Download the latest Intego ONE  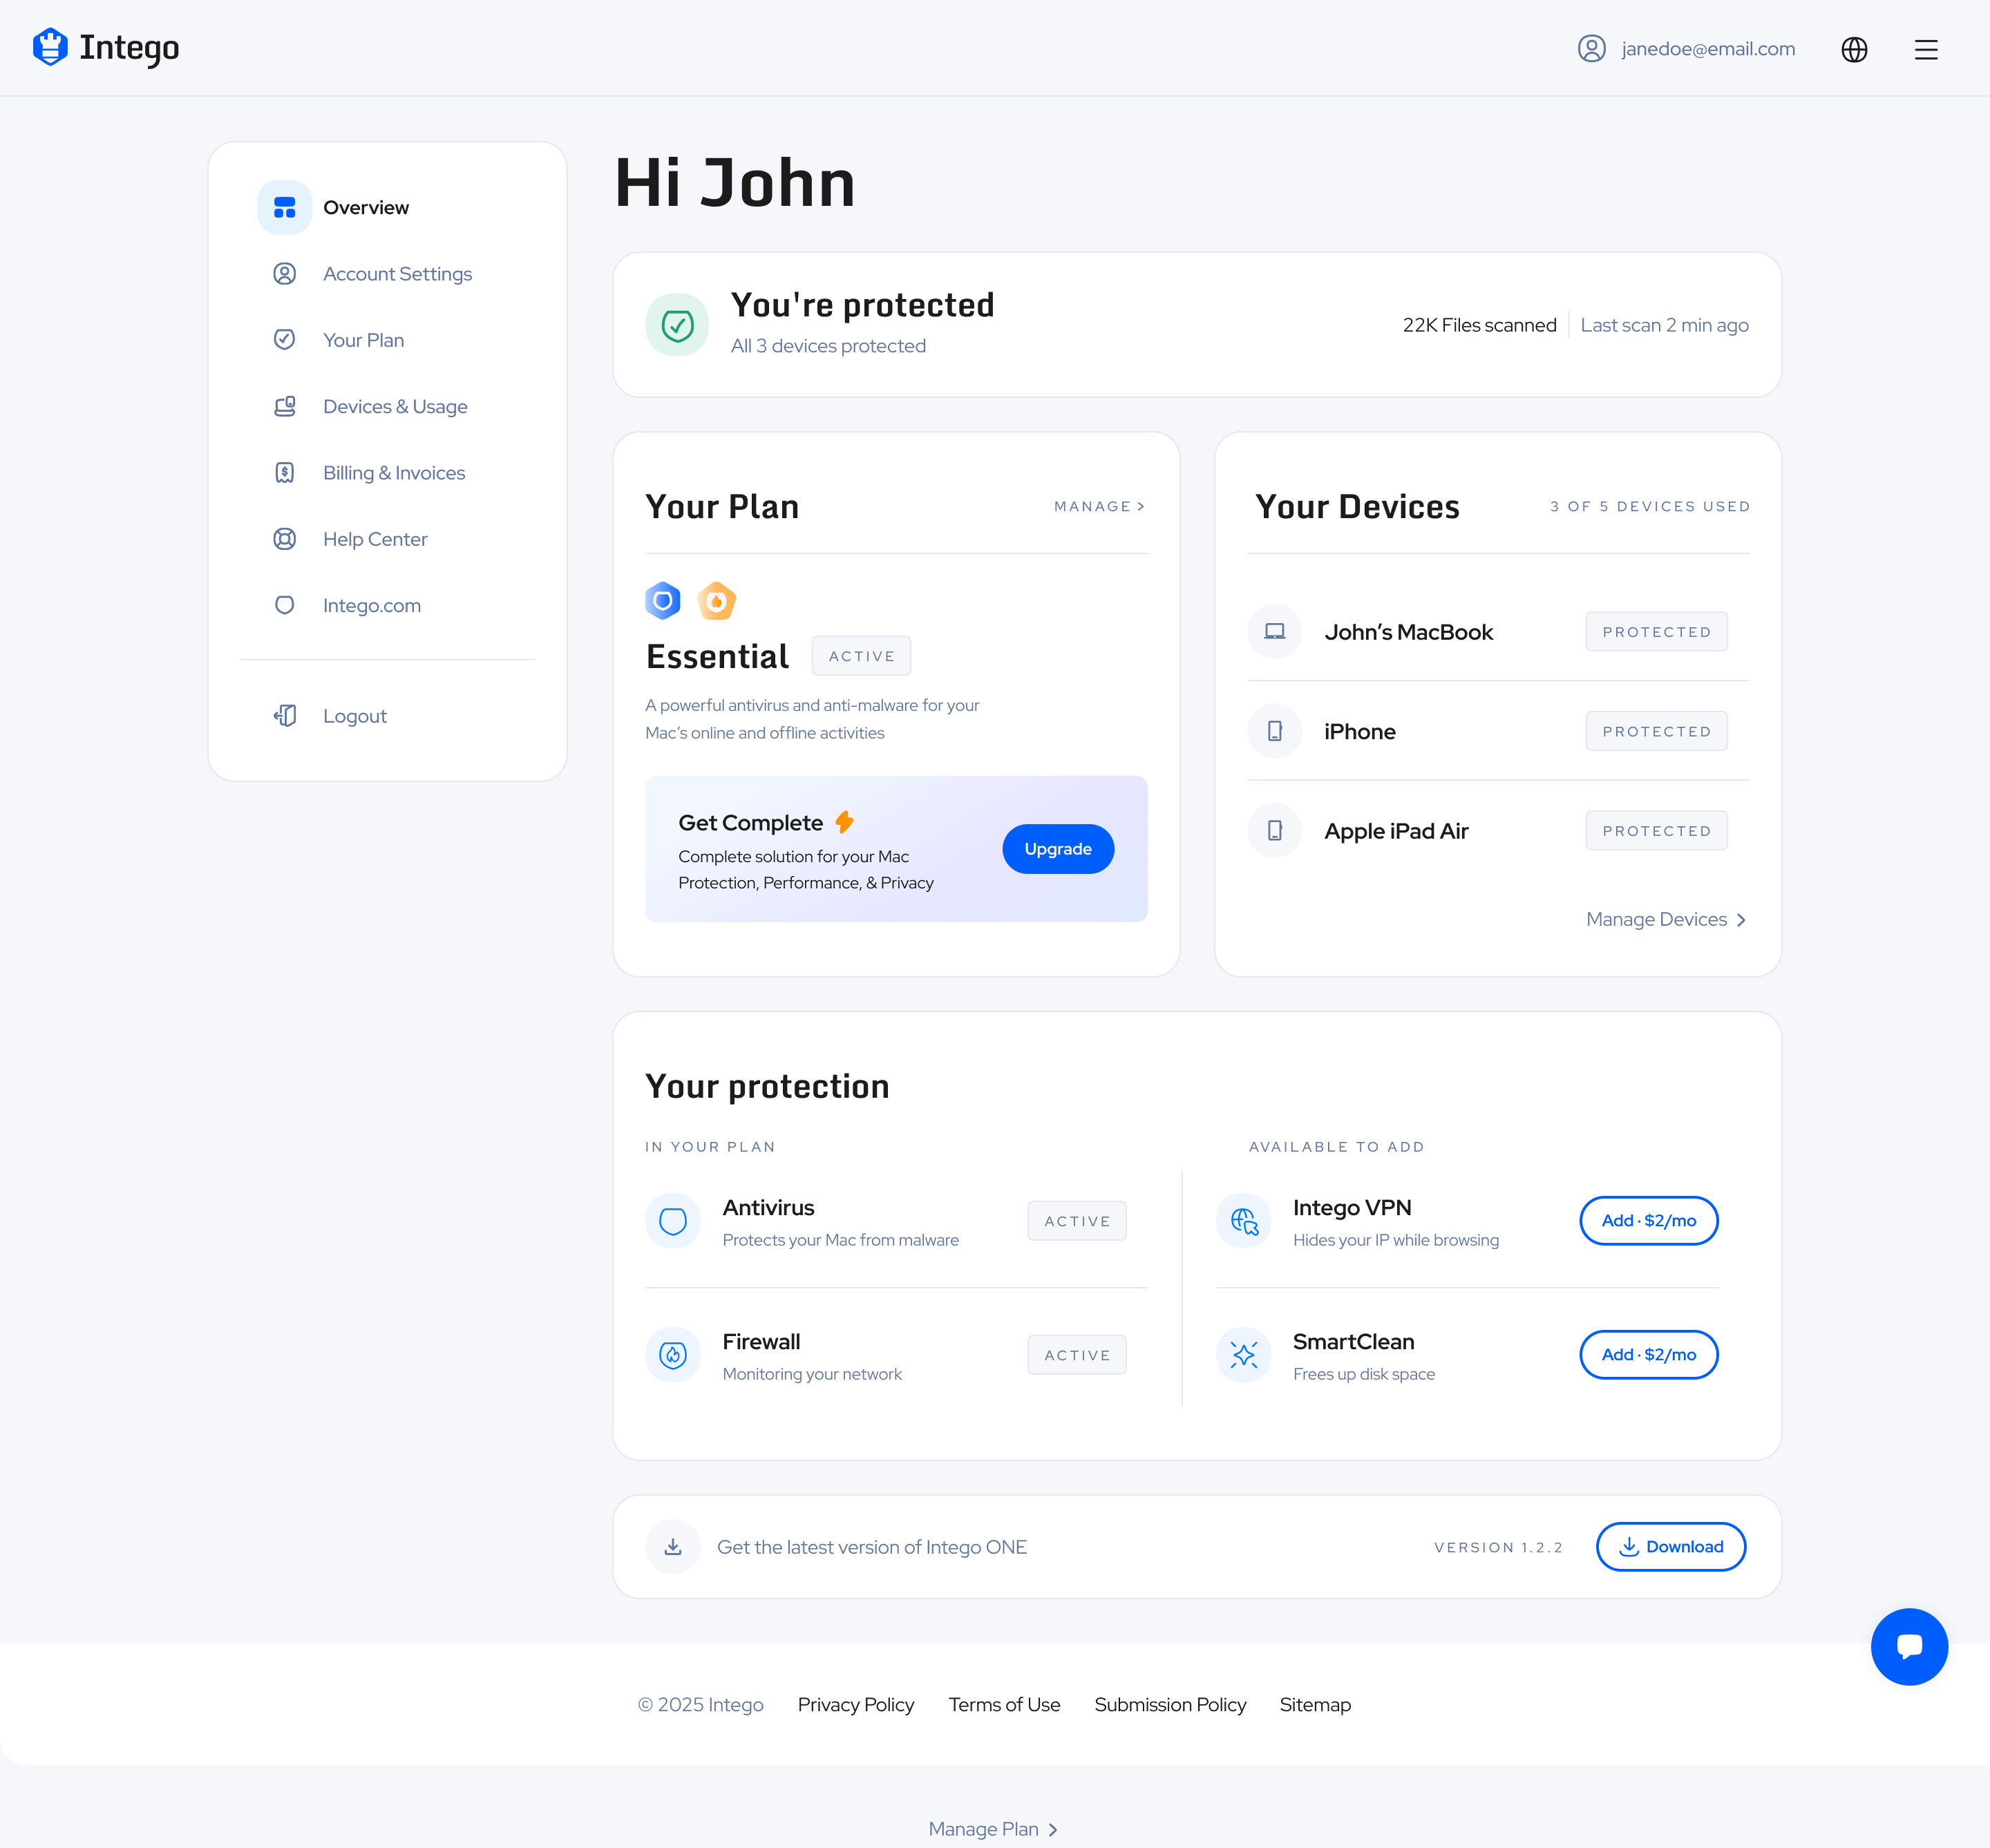1670,1546
